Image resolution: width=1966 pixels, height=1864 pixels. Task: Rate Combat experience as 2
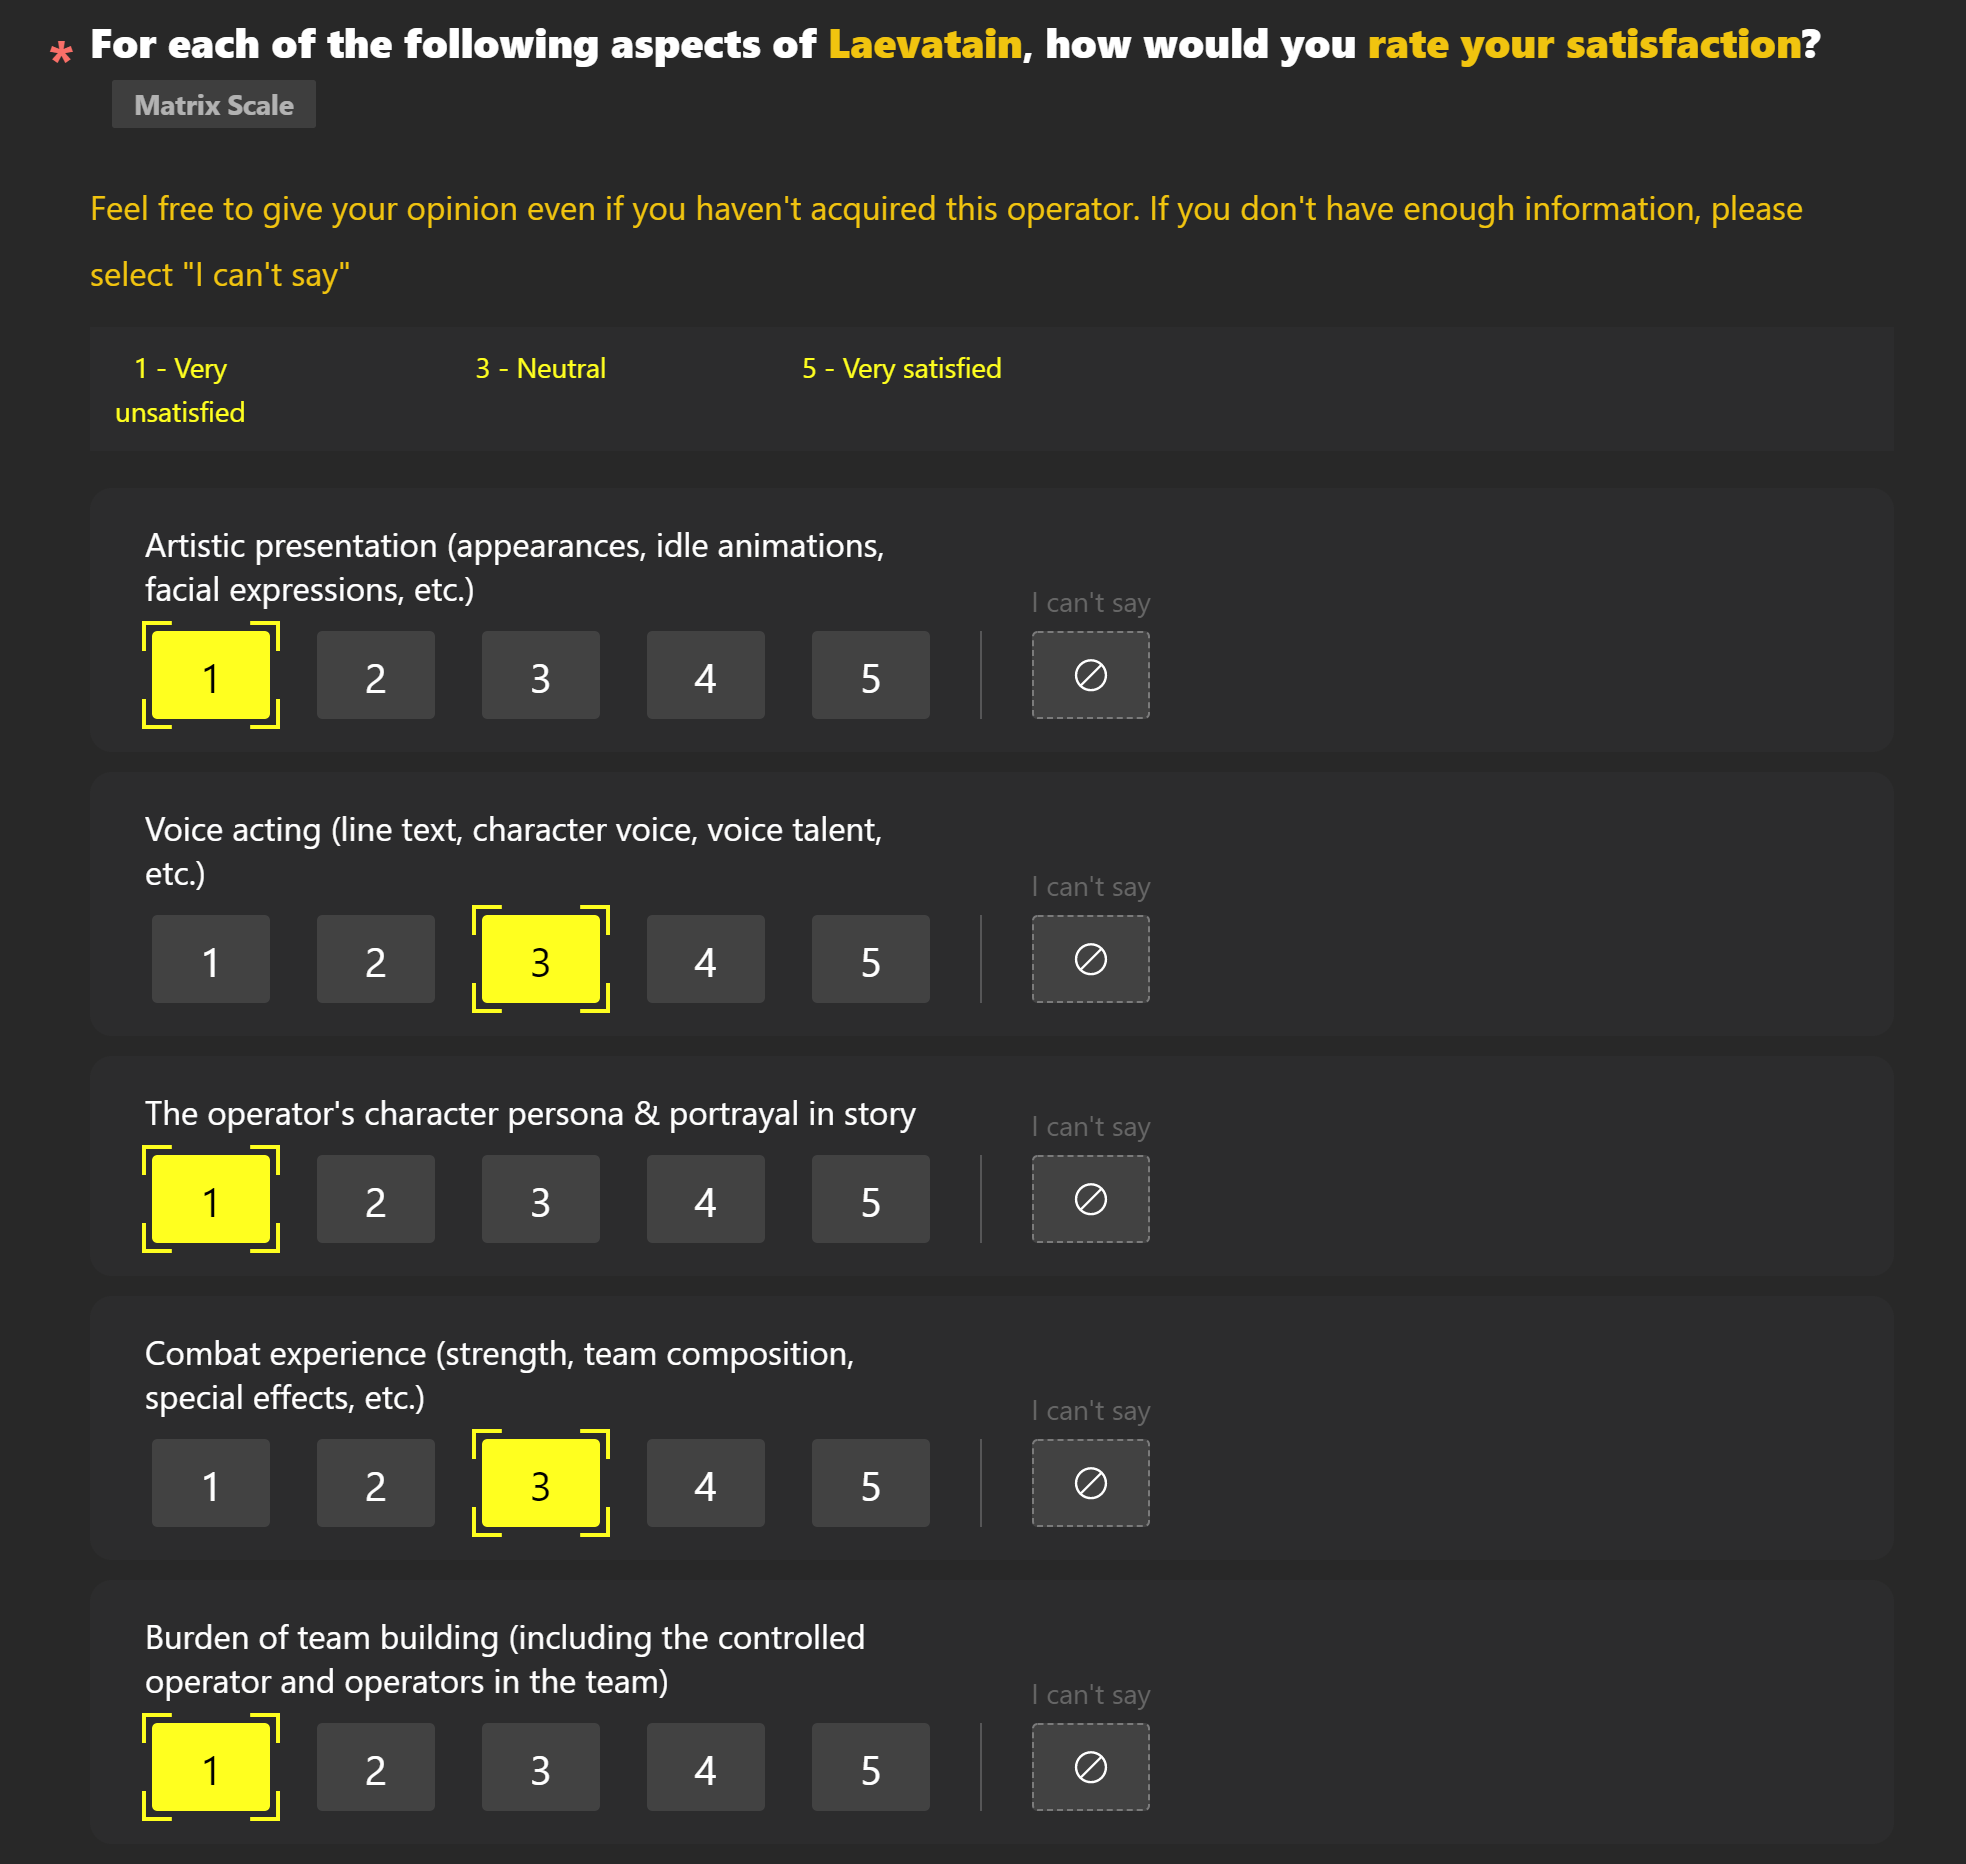click(375, 1483)
